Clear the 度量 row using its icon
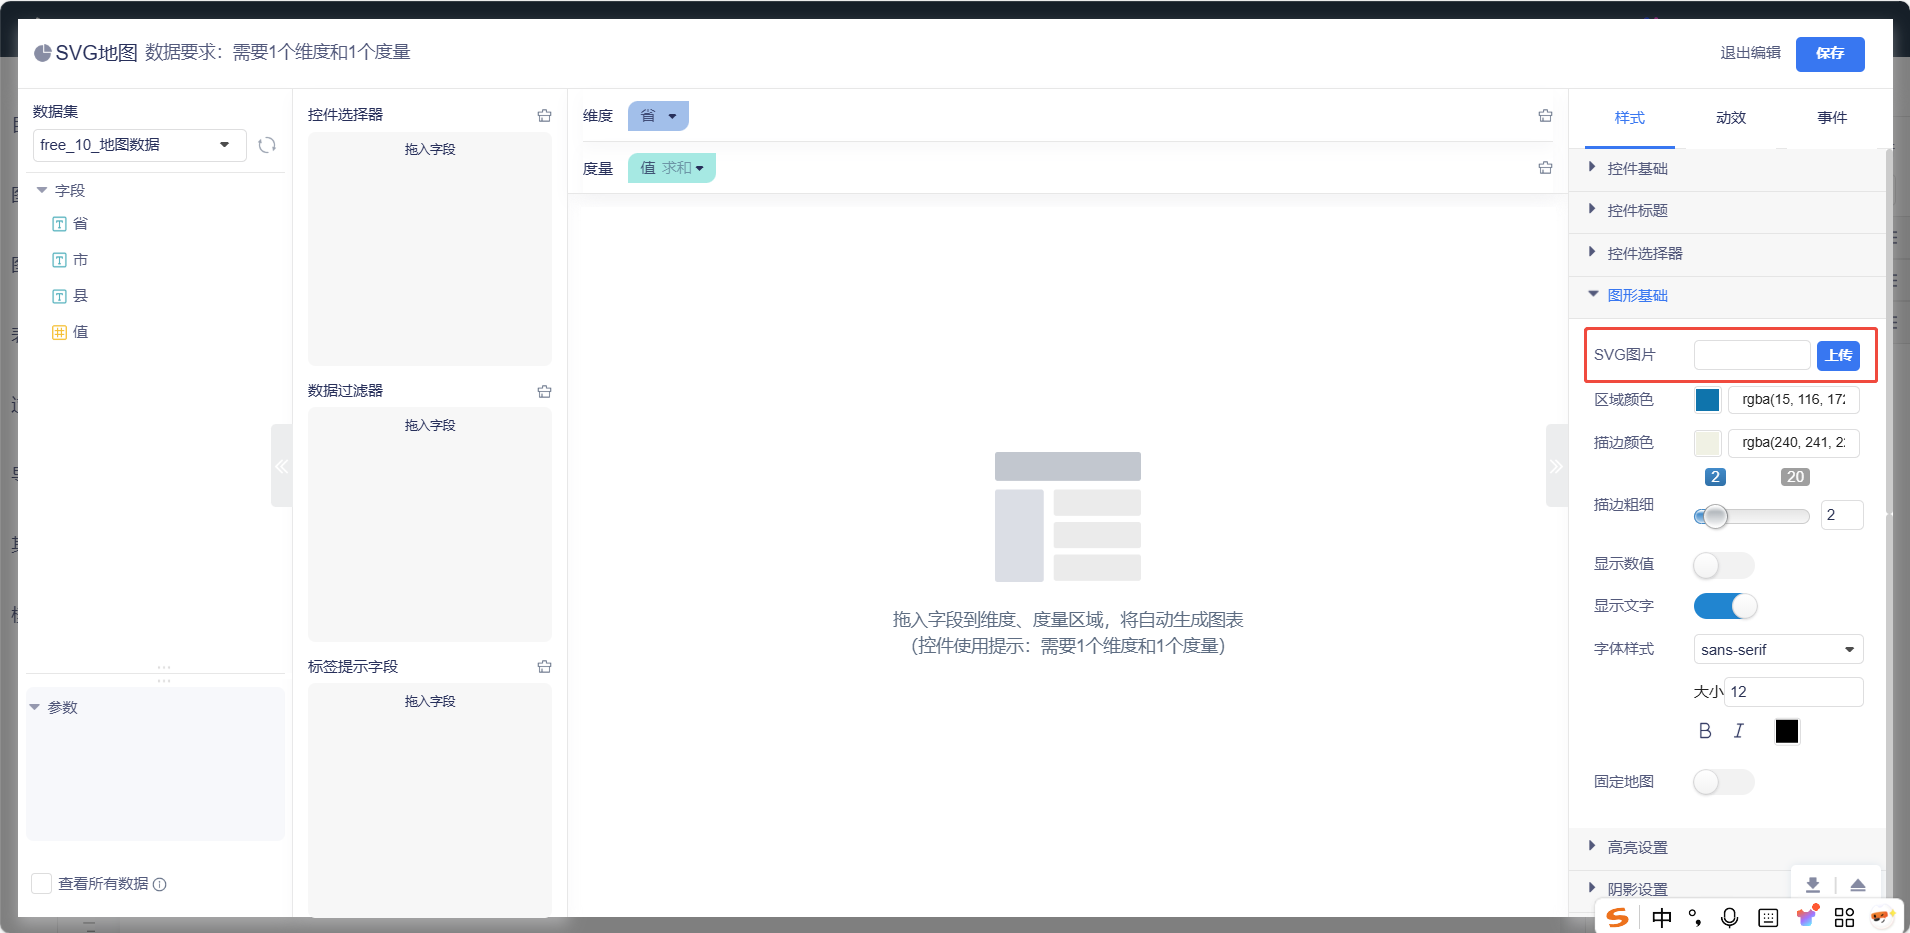Viewport: 1910px width, 933px height. tap(1545, 168)
